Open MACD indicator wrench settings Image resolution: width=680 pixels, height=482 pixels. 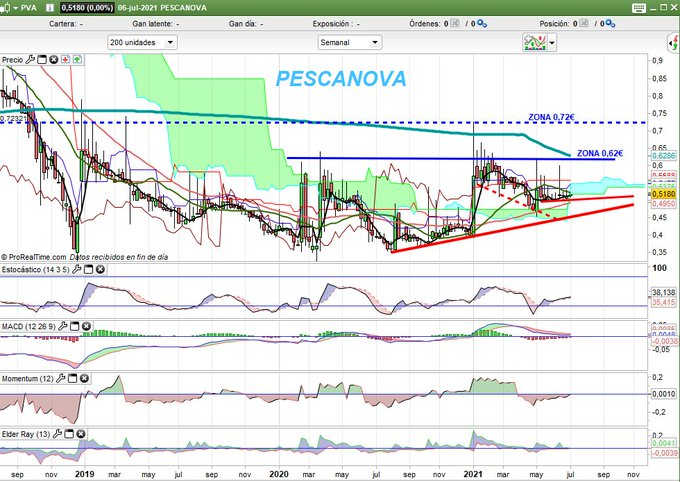[x=61, y=327]
